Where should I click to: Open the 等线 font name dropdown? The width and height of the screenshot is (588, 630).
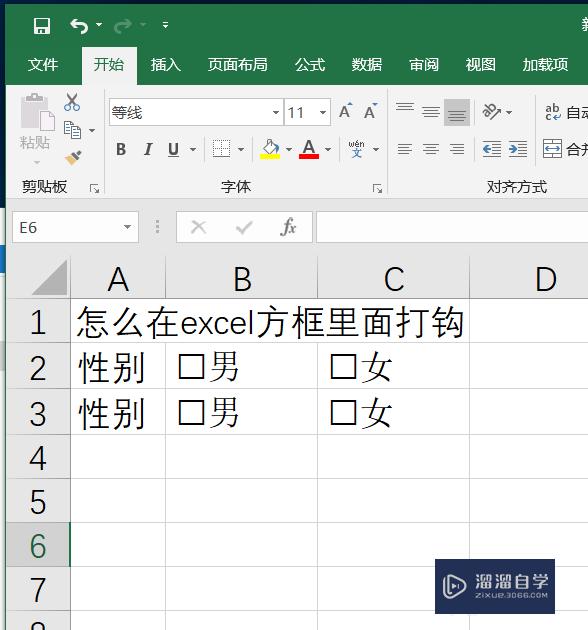click(x=276, y=112)
